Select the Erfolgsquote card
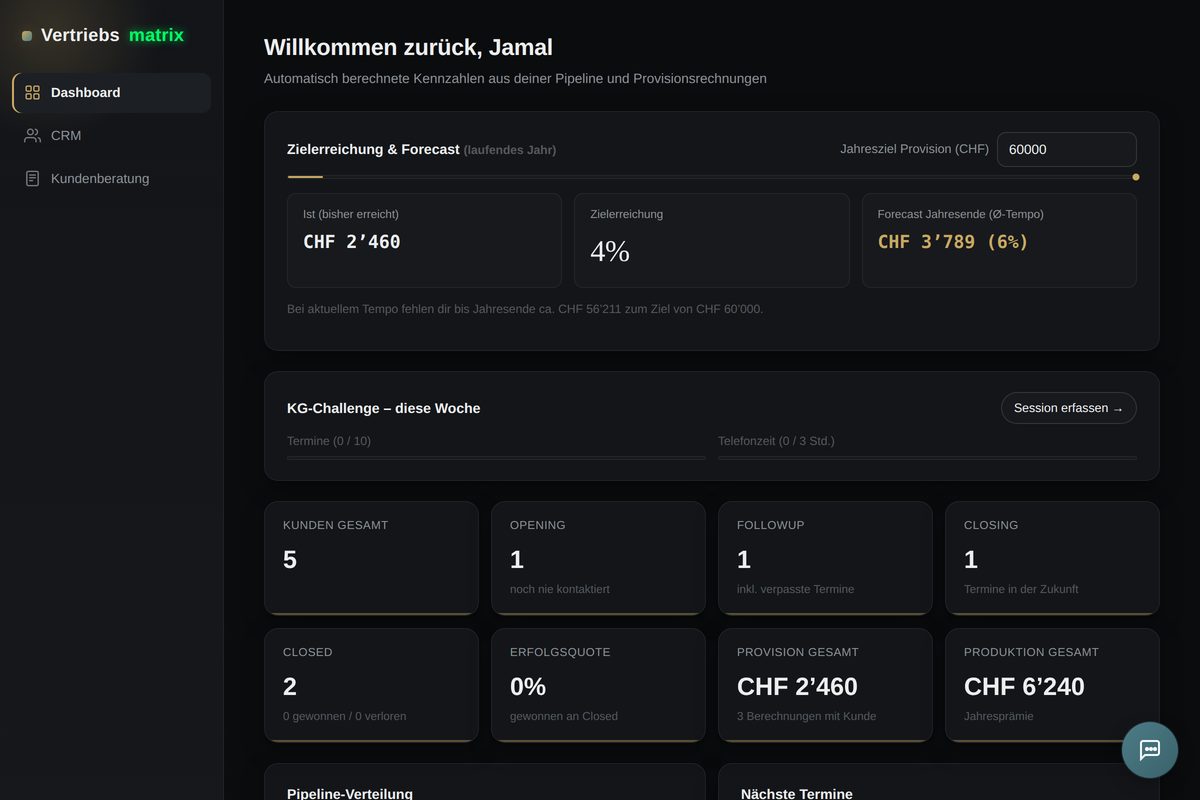 598,685
